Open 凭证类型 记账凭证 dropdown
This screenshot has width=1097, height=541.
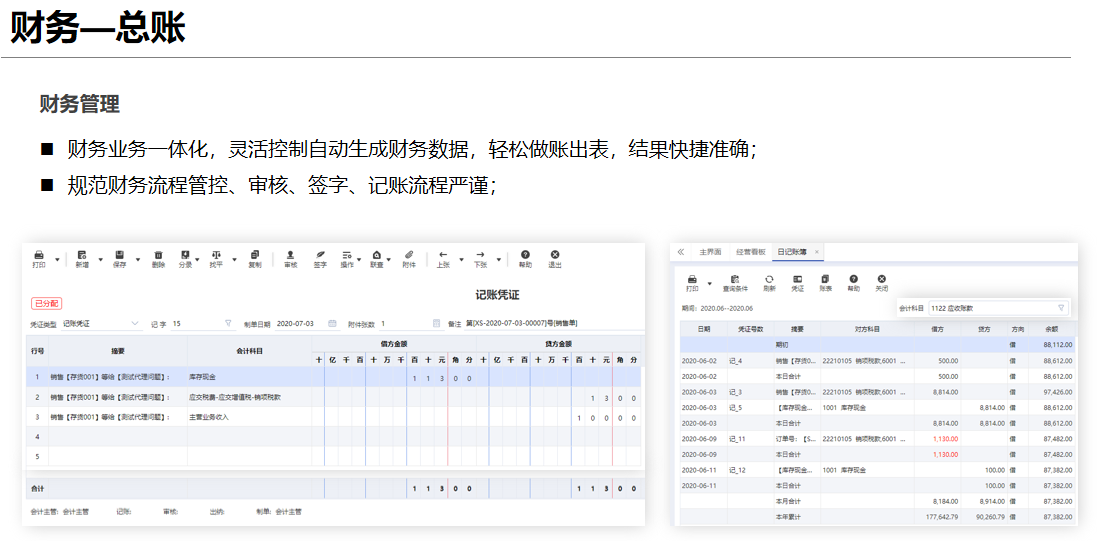pos(101,324)
